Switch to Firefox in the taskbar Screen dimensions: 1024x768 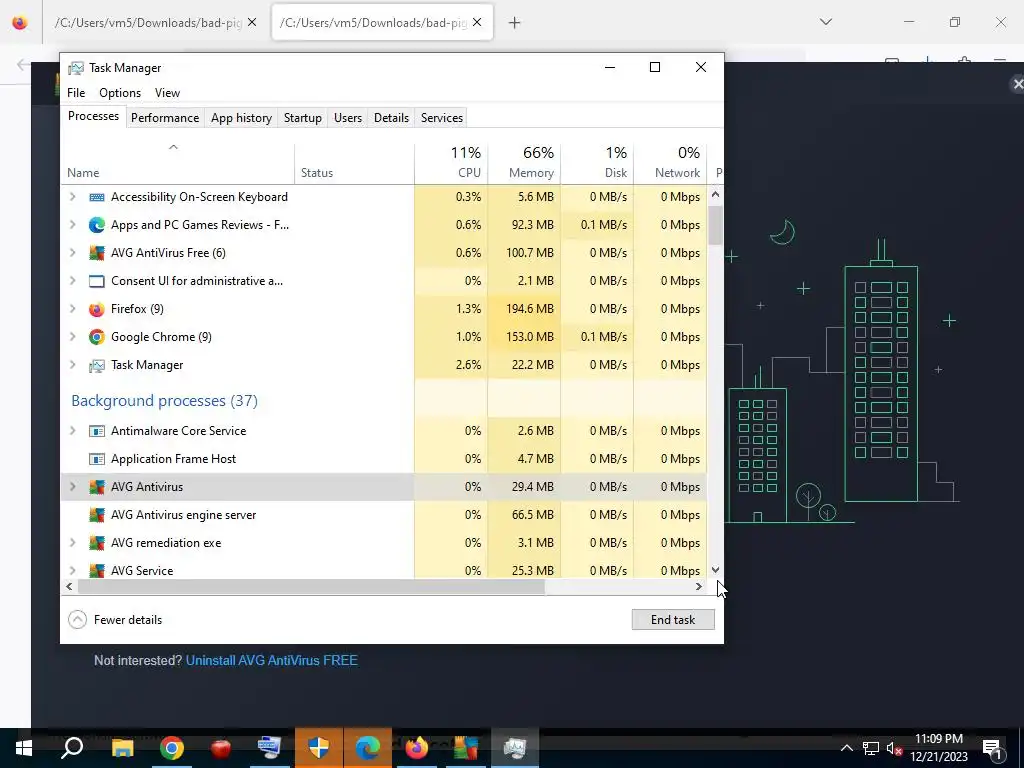tap(417, 748)
